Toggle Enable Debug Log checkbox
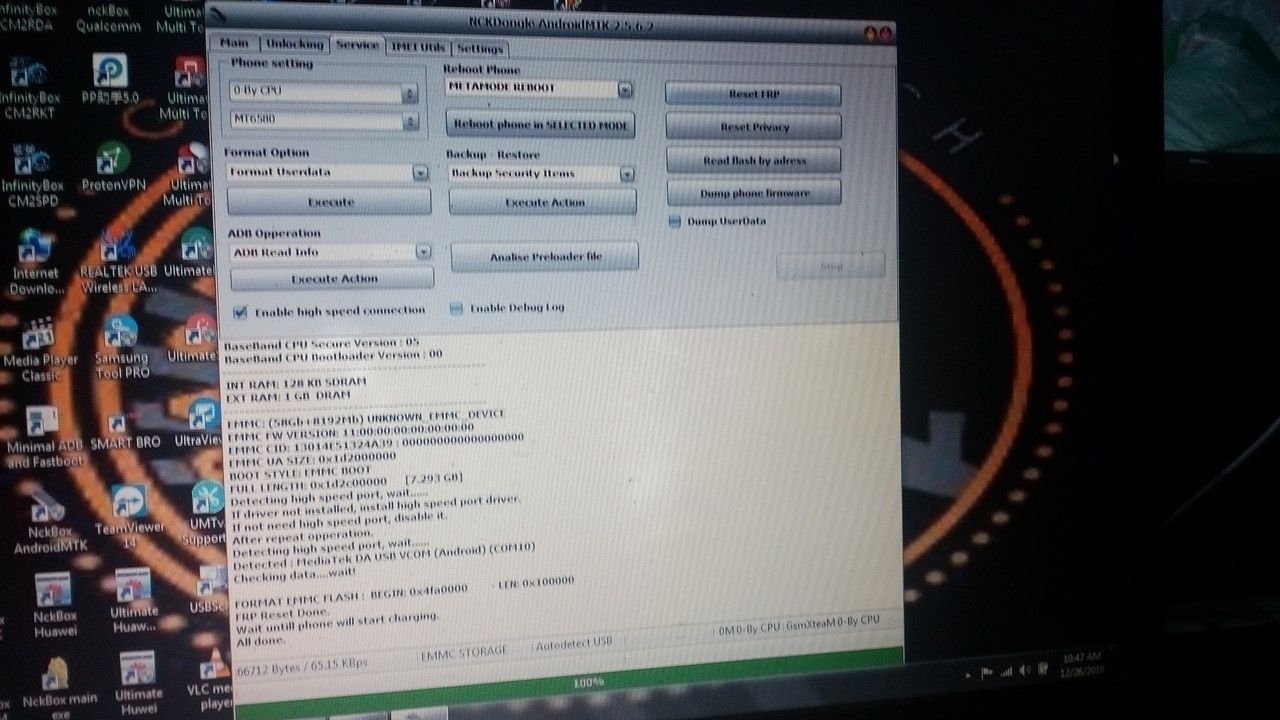 pos(456,309)
